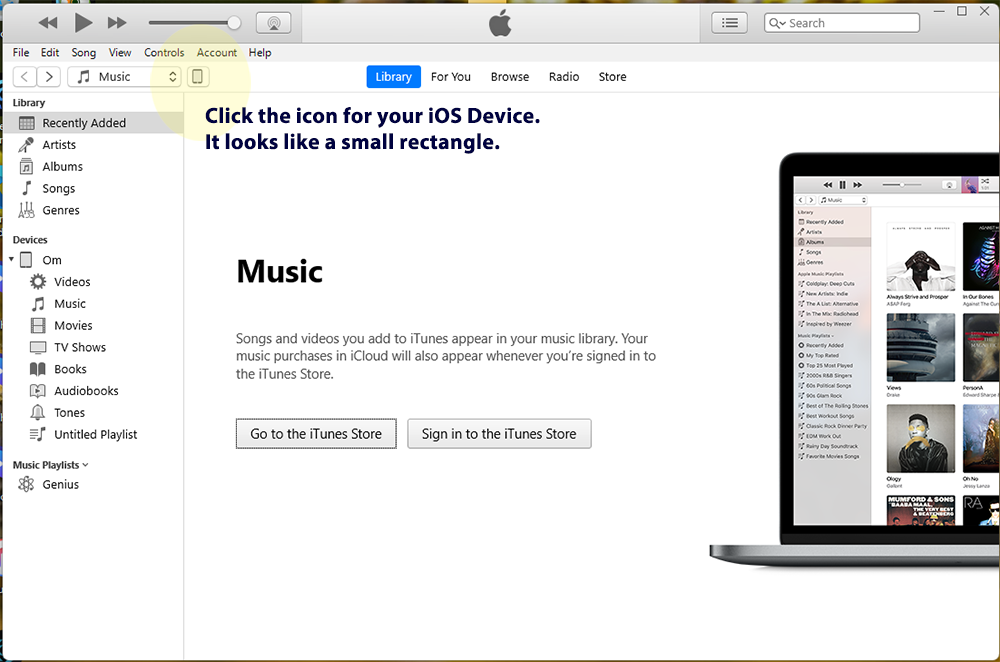Open Movies under the Om device
The height and width of the screenshot is (662, 1000).
(94, 325)
